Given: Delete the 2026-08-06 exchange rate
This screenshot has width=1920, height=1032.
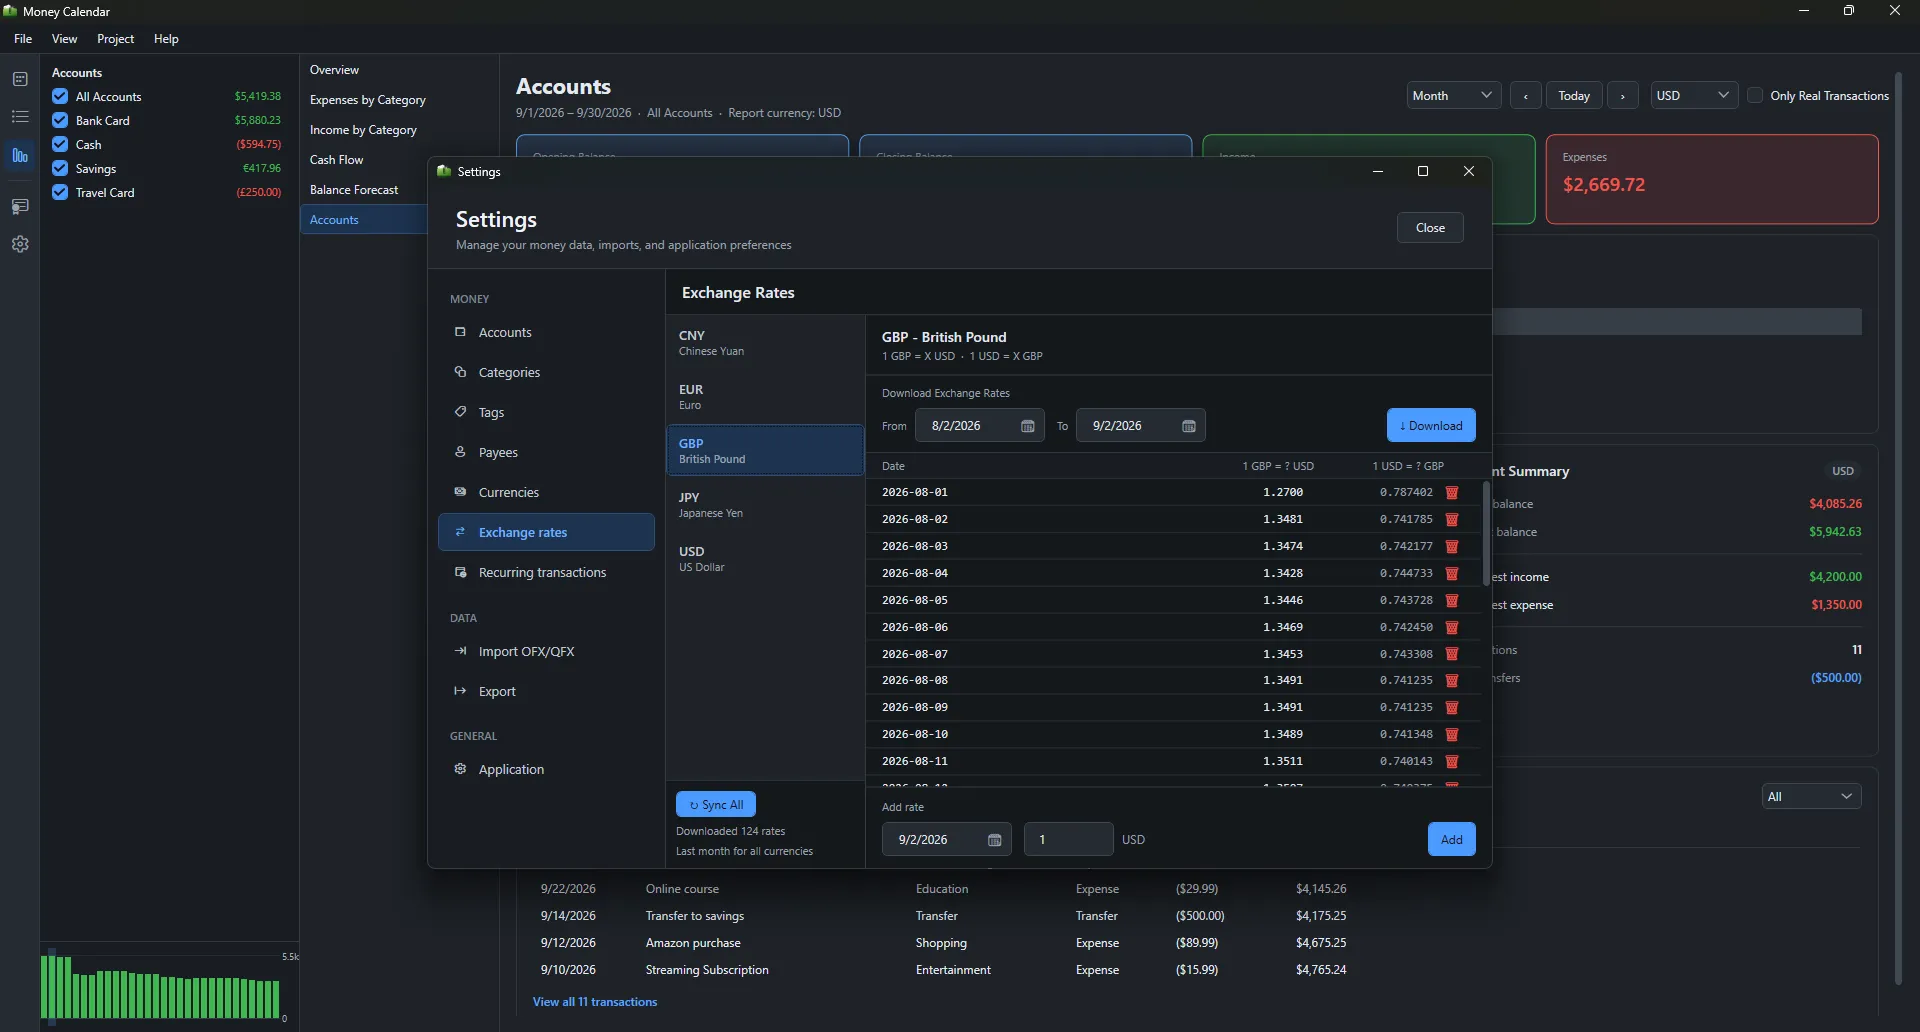Looking at the screenshot, I should pyautogui.click(x=1452, y=628).
